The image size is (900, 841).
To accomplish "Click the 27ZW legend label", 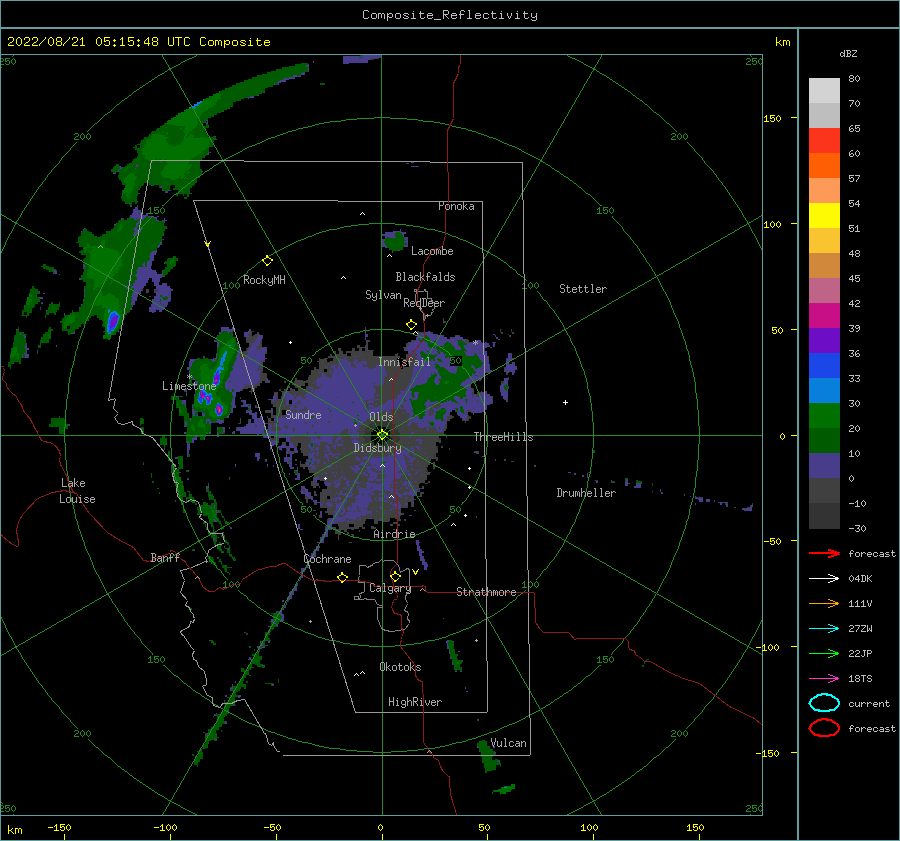I will (x=860, y=629).
